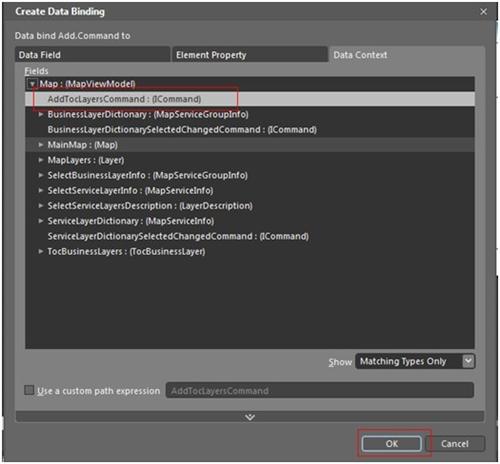Expand the MainMap node arrow

coord(41,145)
